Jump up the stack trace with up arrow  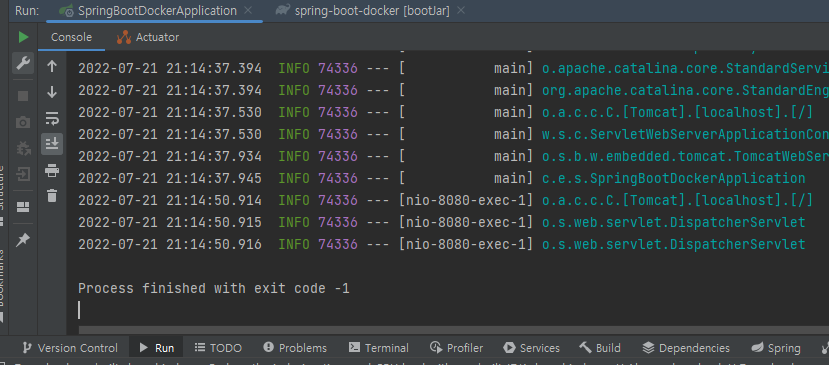52,66
